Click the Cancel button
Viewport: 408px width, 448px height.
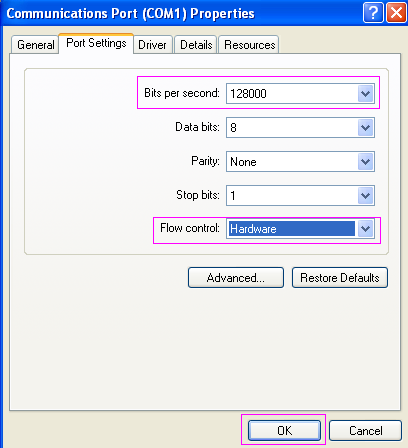[365, 430]
